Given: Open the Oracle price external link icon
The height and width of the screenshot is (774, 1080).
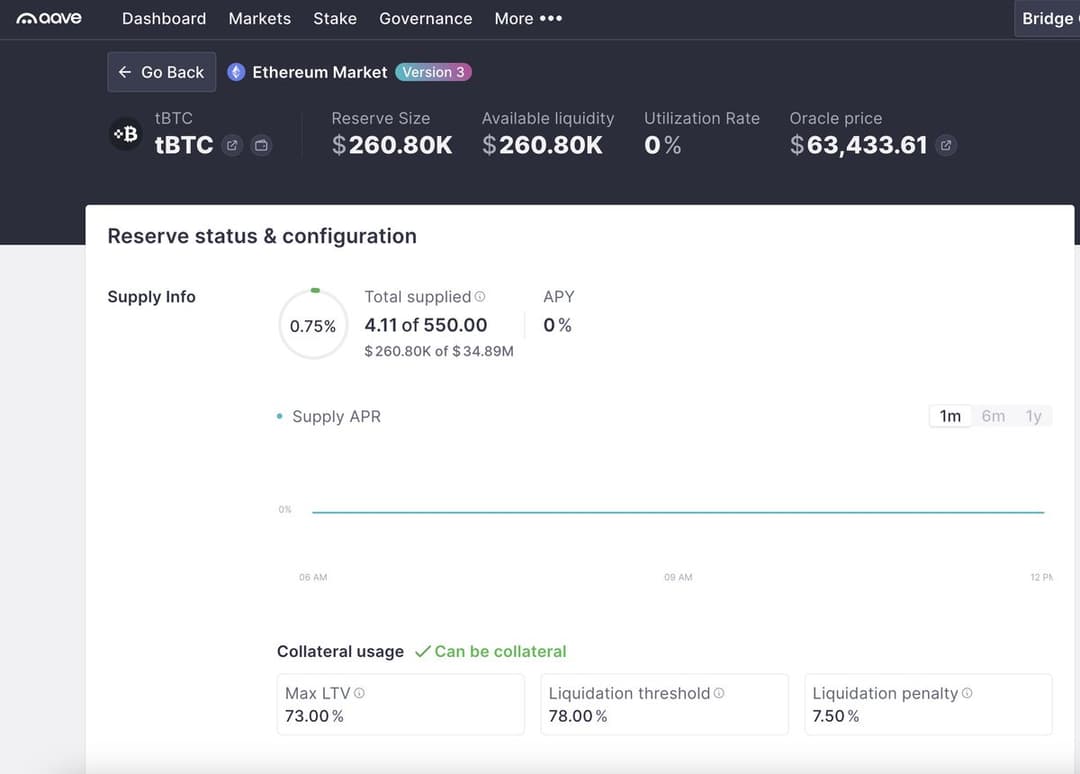Looking at the screenshot, I should 946,145.
